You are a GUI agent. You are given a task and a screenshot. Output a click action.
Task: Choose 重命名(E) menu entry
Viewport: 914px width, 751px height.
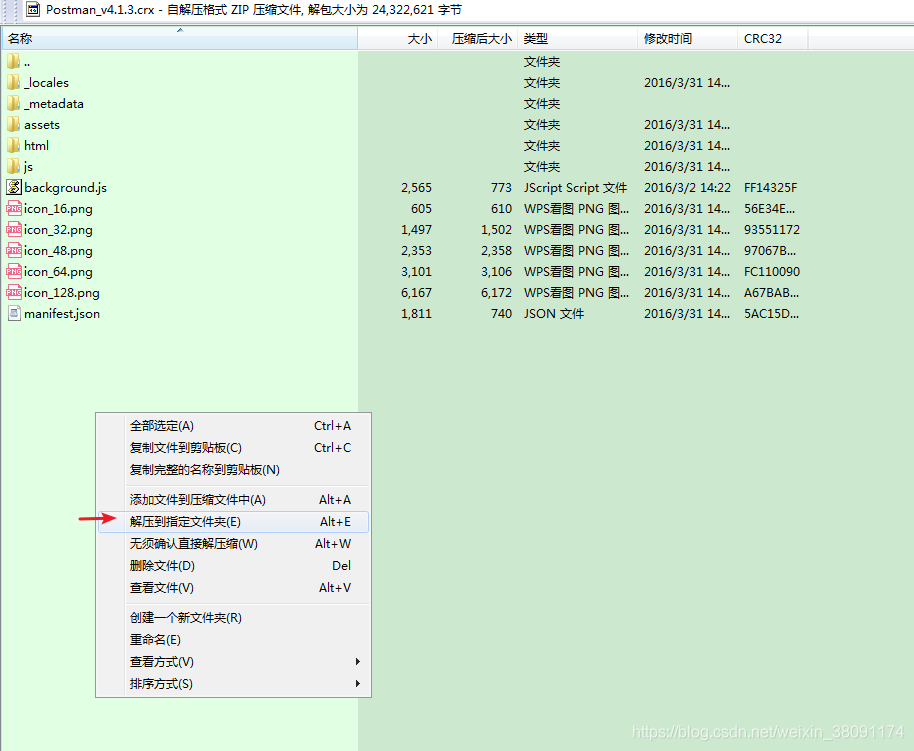point(233,640)
